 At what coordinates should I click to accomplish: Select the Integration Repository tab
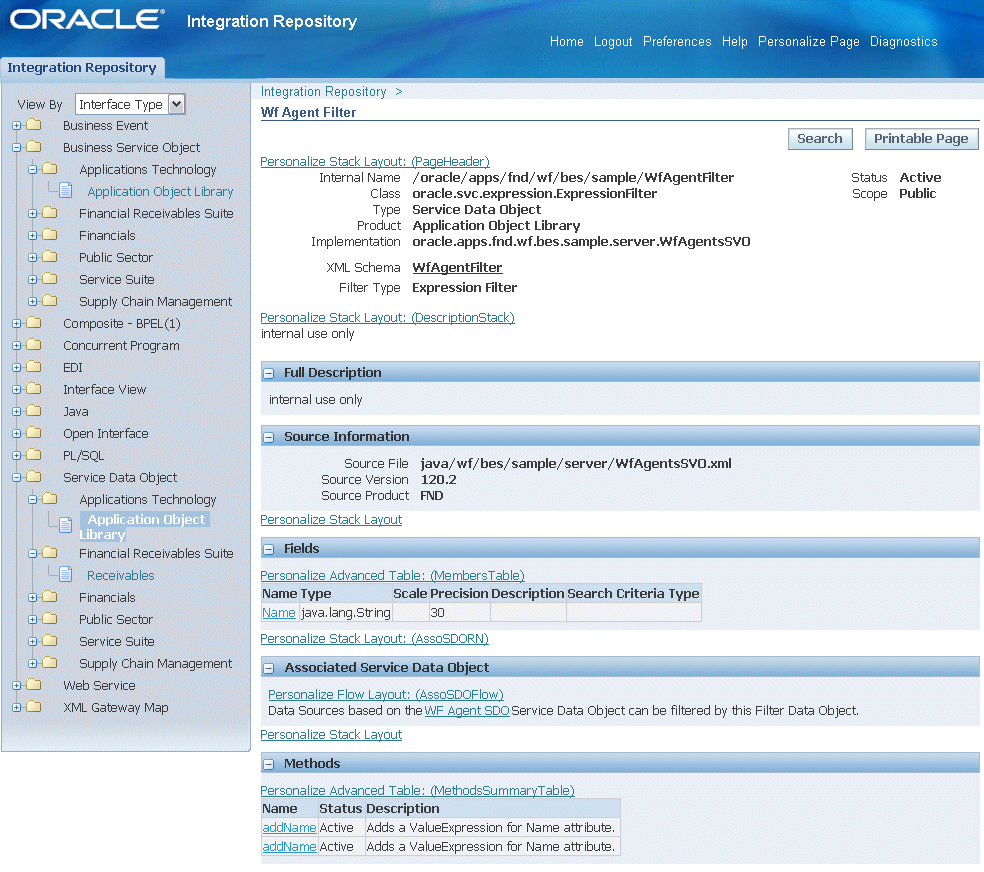coord(82,68)
